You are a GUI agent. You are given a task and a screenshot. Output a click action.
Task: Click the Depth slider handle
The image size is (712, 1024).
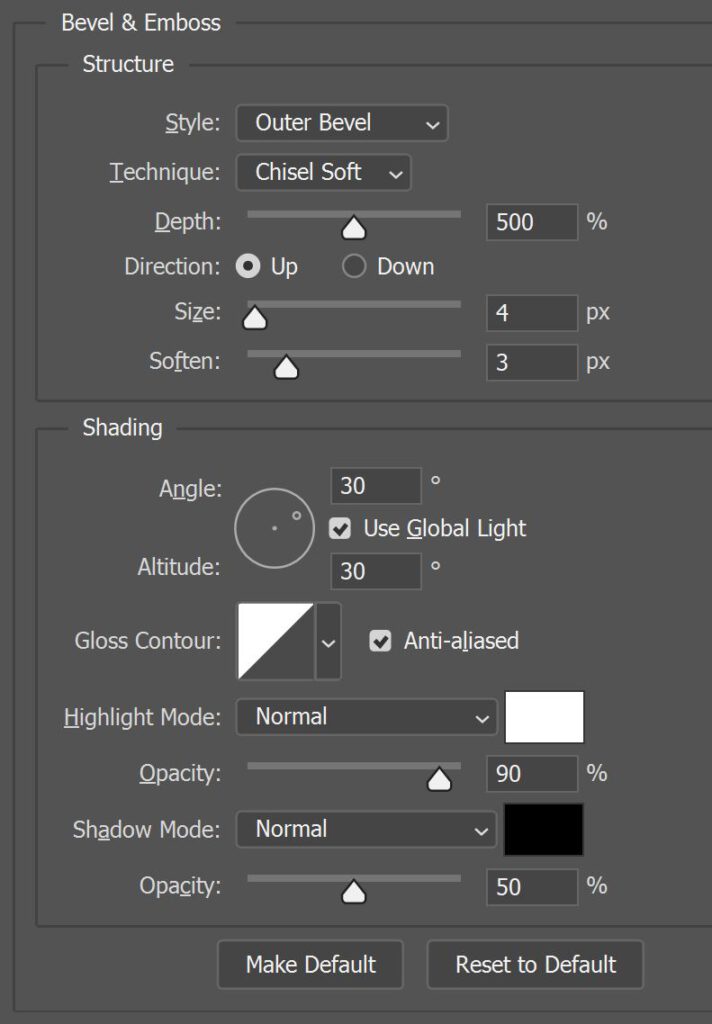coord(354,228)
